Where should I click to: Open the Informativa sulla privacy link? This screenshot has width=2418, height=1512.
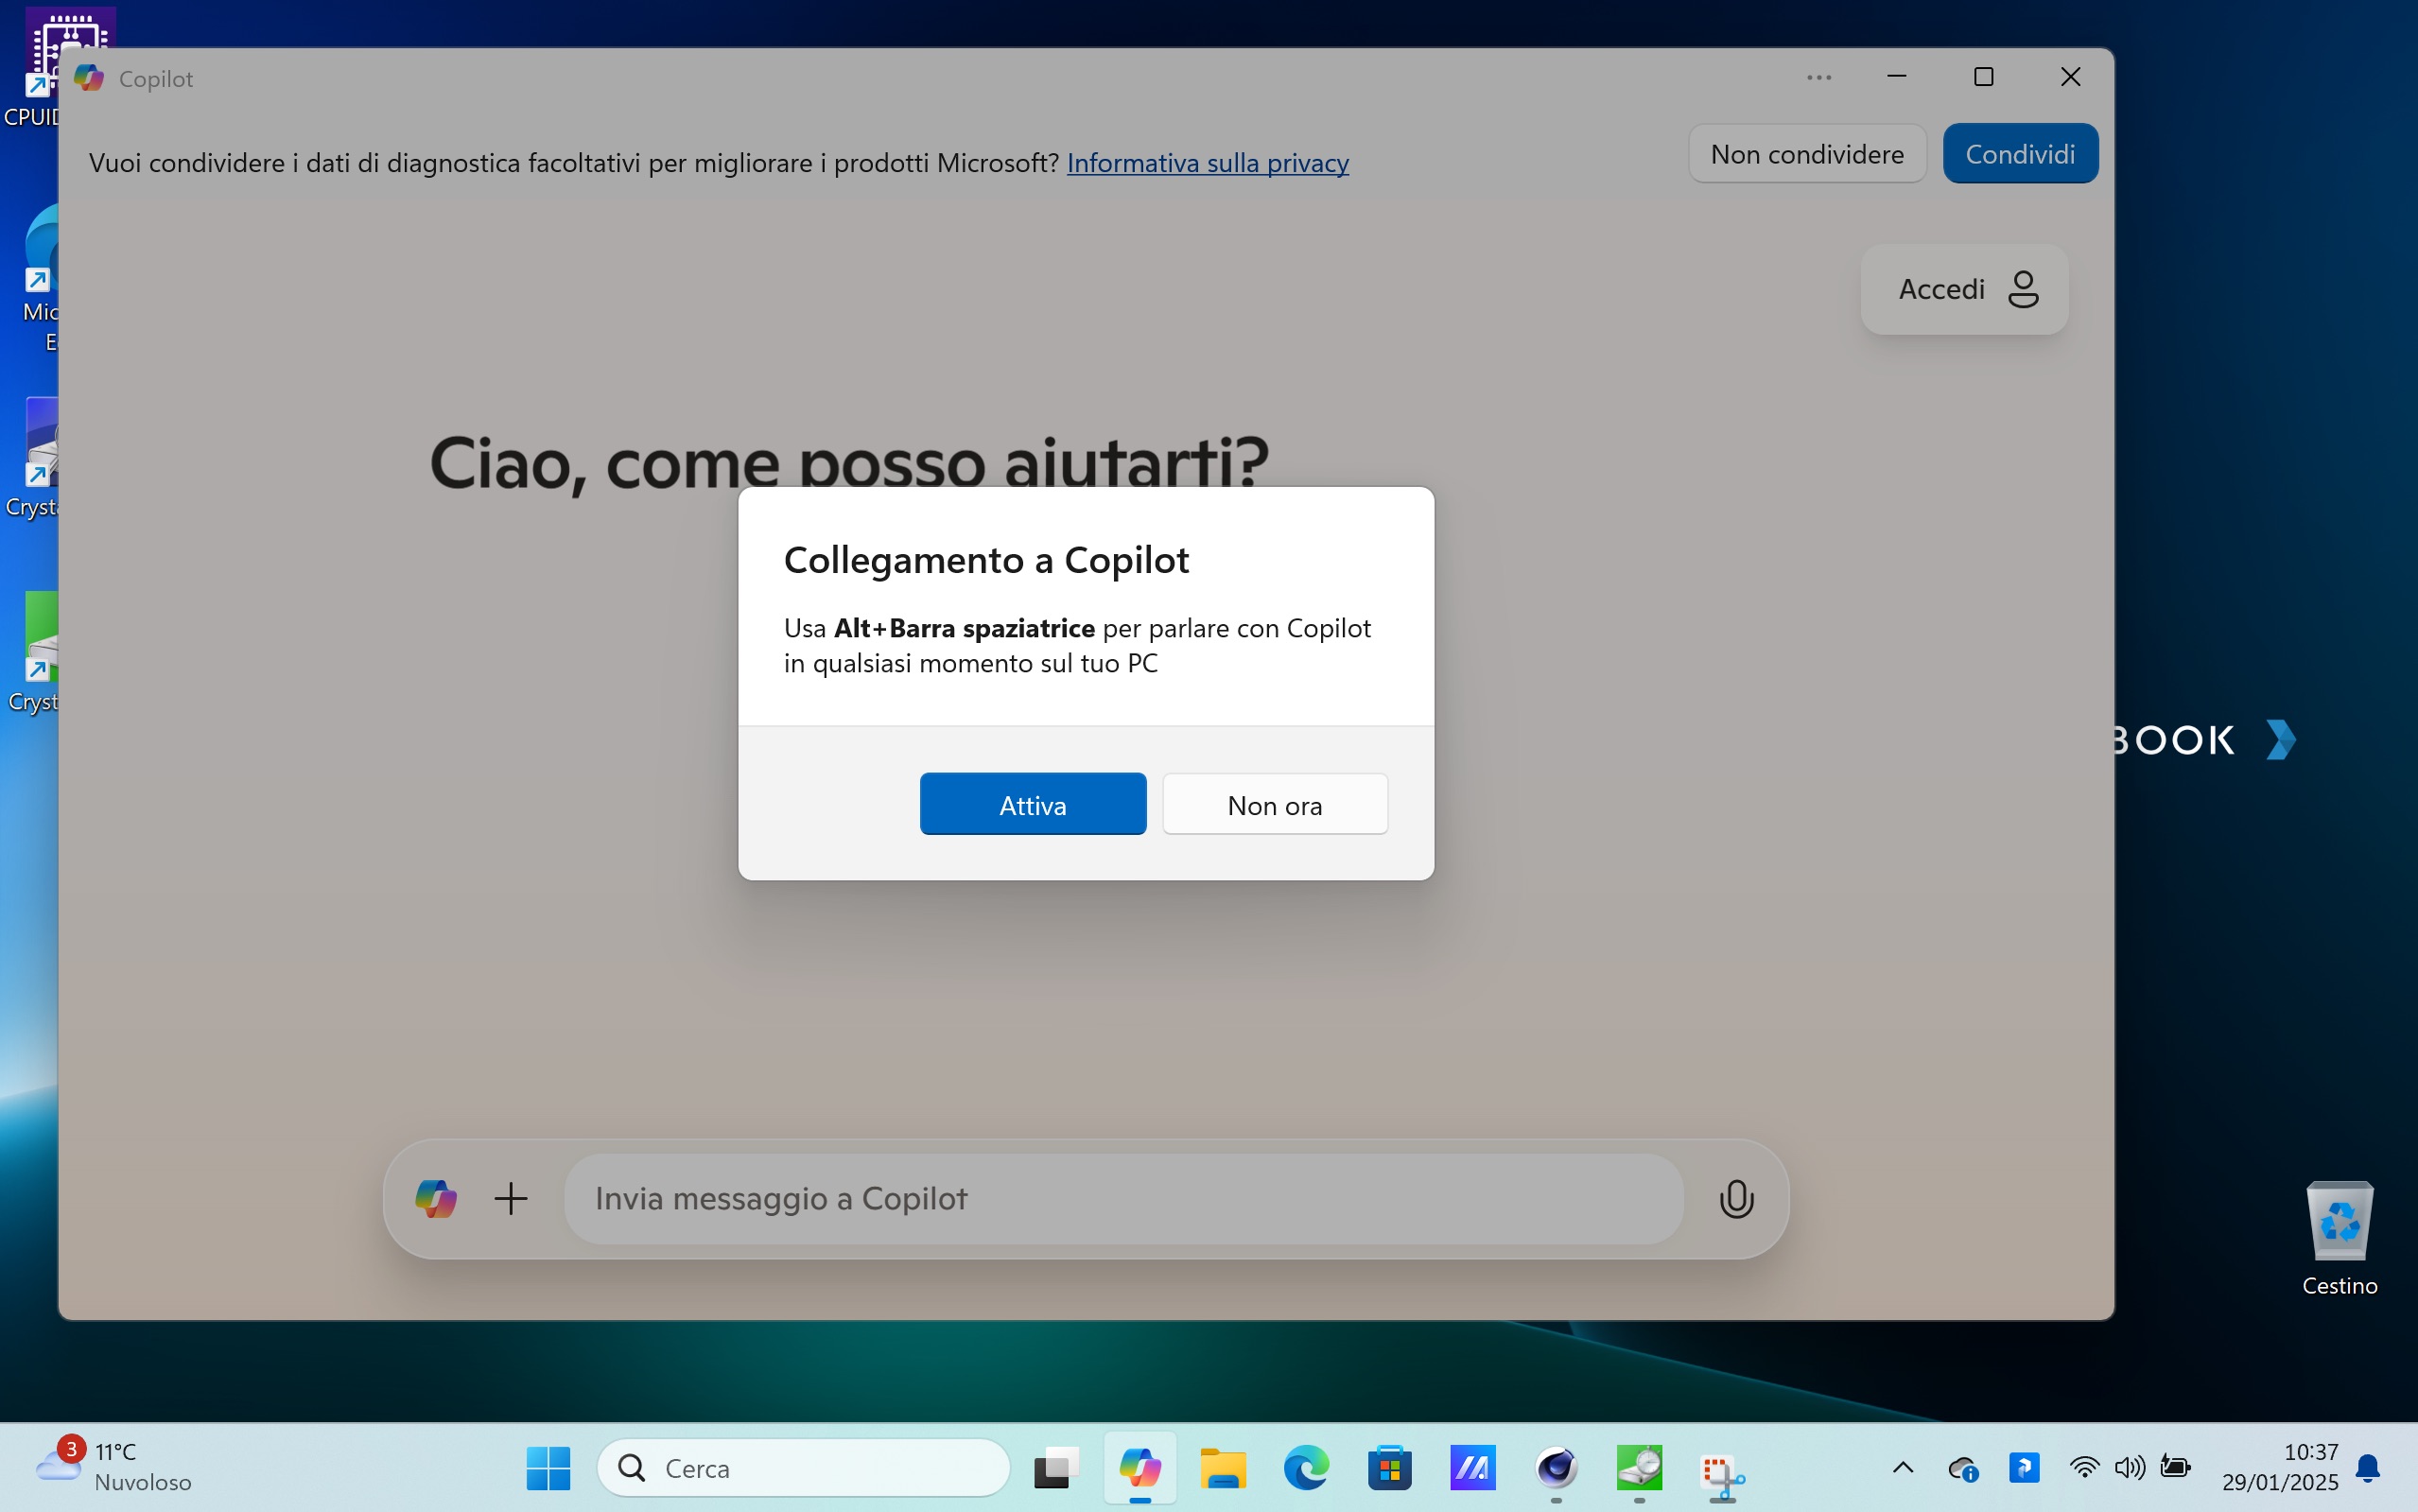point(1207,163)
